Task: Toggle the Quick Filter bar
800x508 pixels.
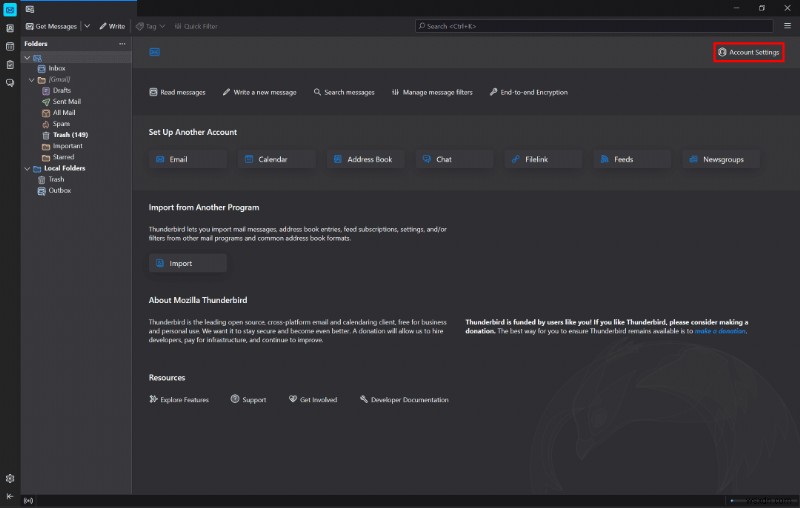Action: (196, 26)
